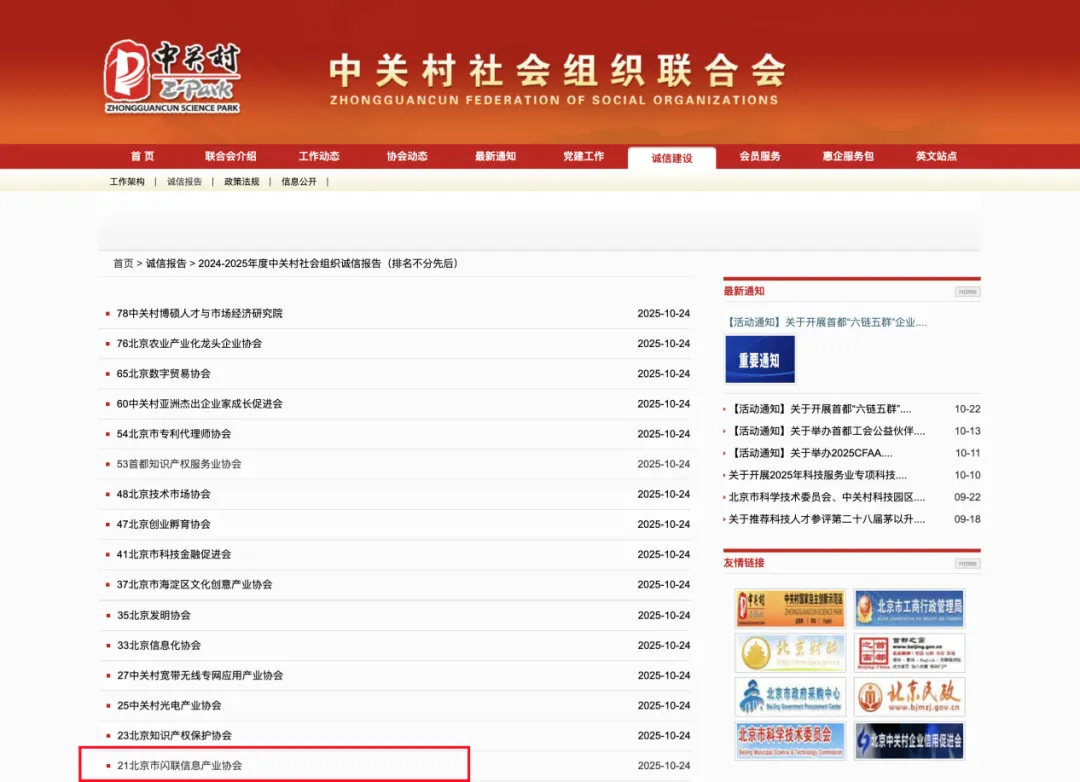
Task: Go to 首页 in the navigation bar
Action: pyautogui.click(x=142, y=156)
